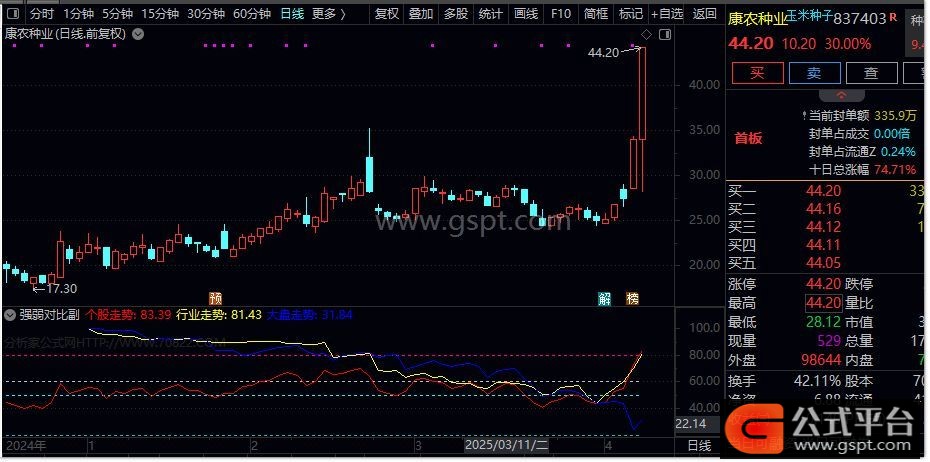
Task: Click the 十日总涨幅 74.71% row
Action: click(x=863, y=170)
